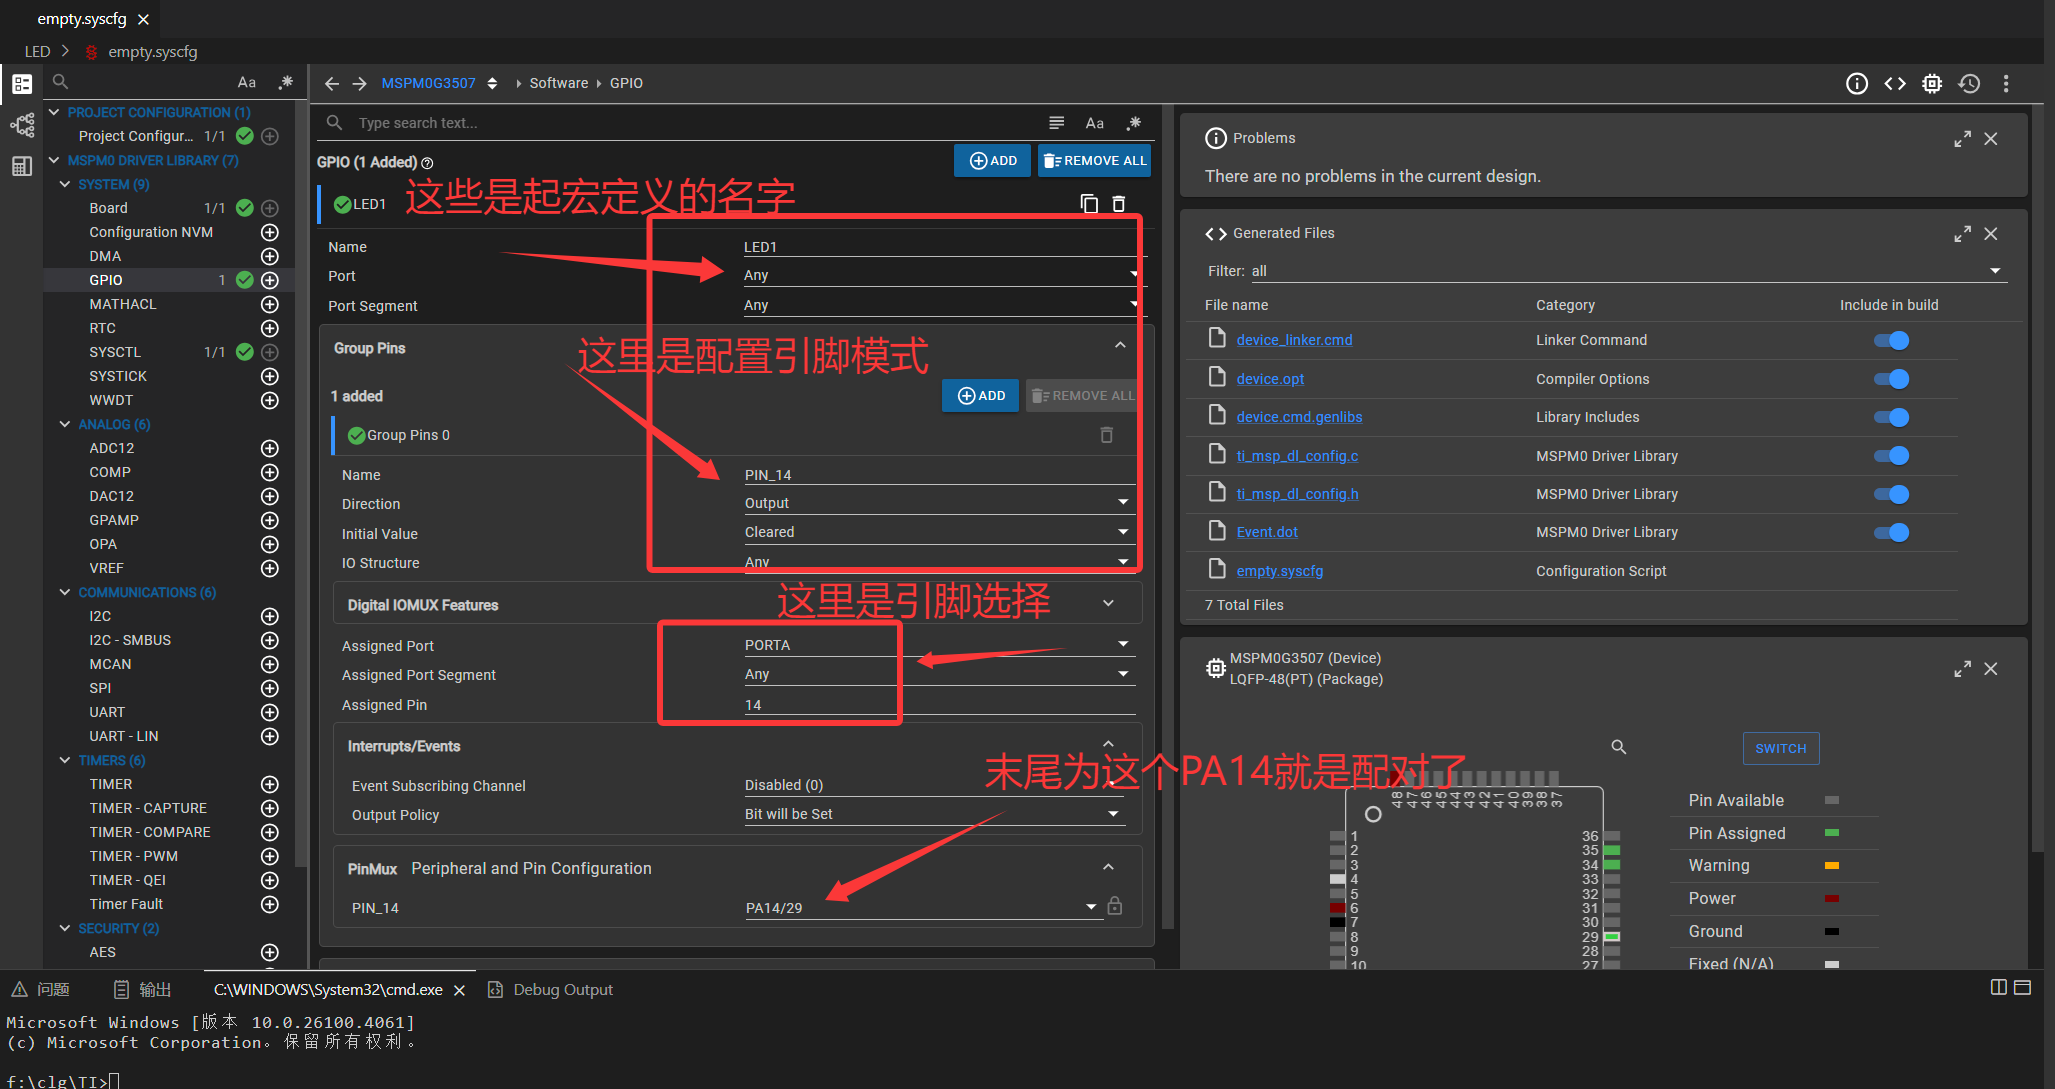This screenshot has width=2055, height=1089.
Task: Delete the LED1 GPIO instance
Action: point(1119,204)
